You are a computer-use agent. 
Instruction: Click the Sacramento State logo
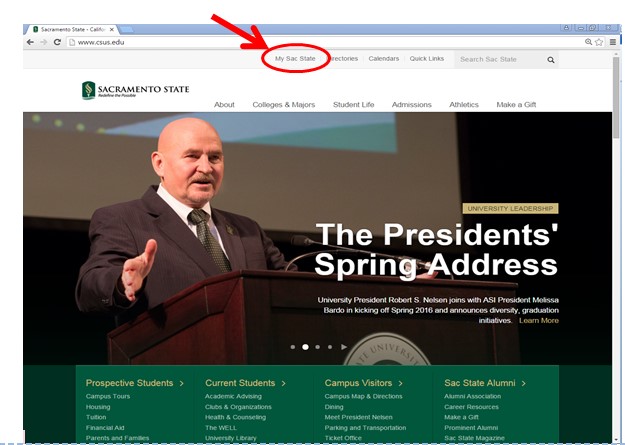[135, 91]
